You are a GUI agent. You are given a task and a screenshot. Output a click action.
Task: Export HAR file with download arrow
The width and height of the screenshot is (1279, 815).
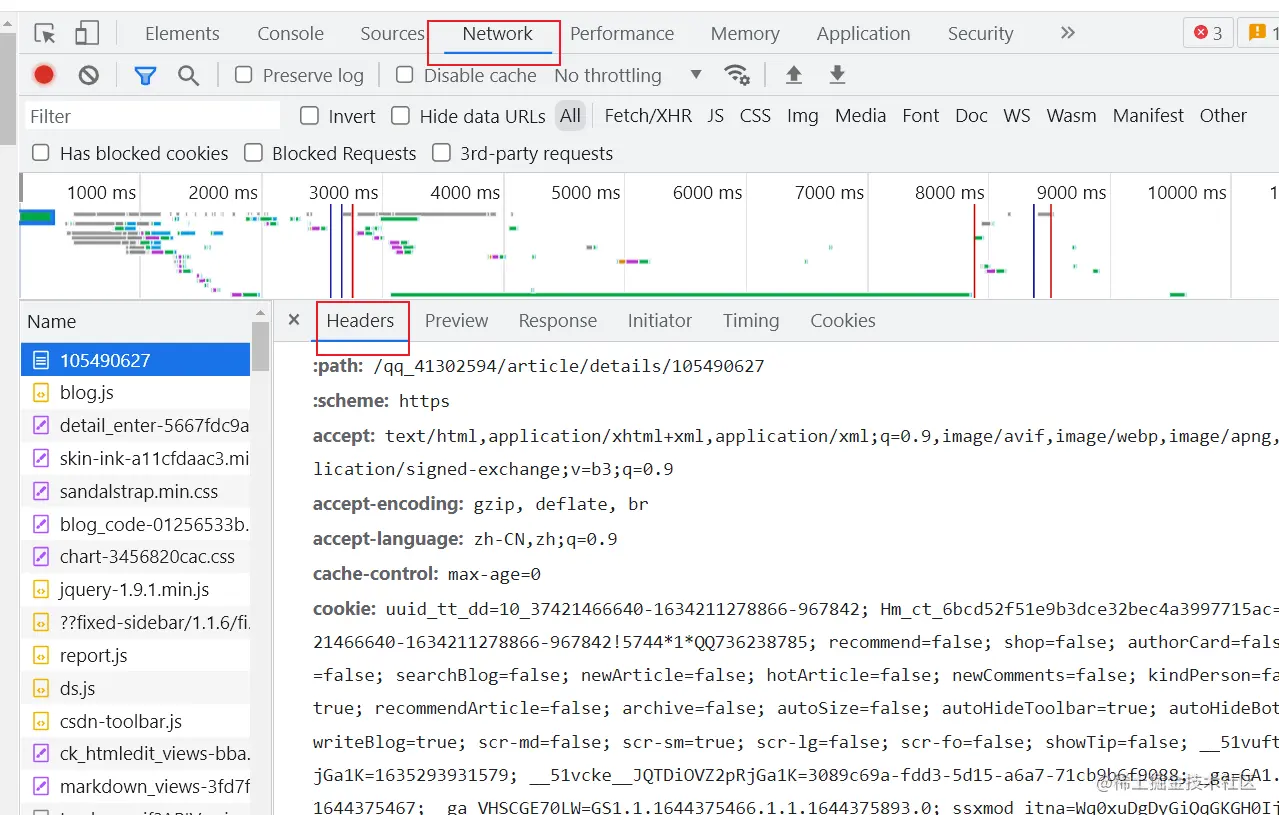pyautogui.click(x=838, y=75)
